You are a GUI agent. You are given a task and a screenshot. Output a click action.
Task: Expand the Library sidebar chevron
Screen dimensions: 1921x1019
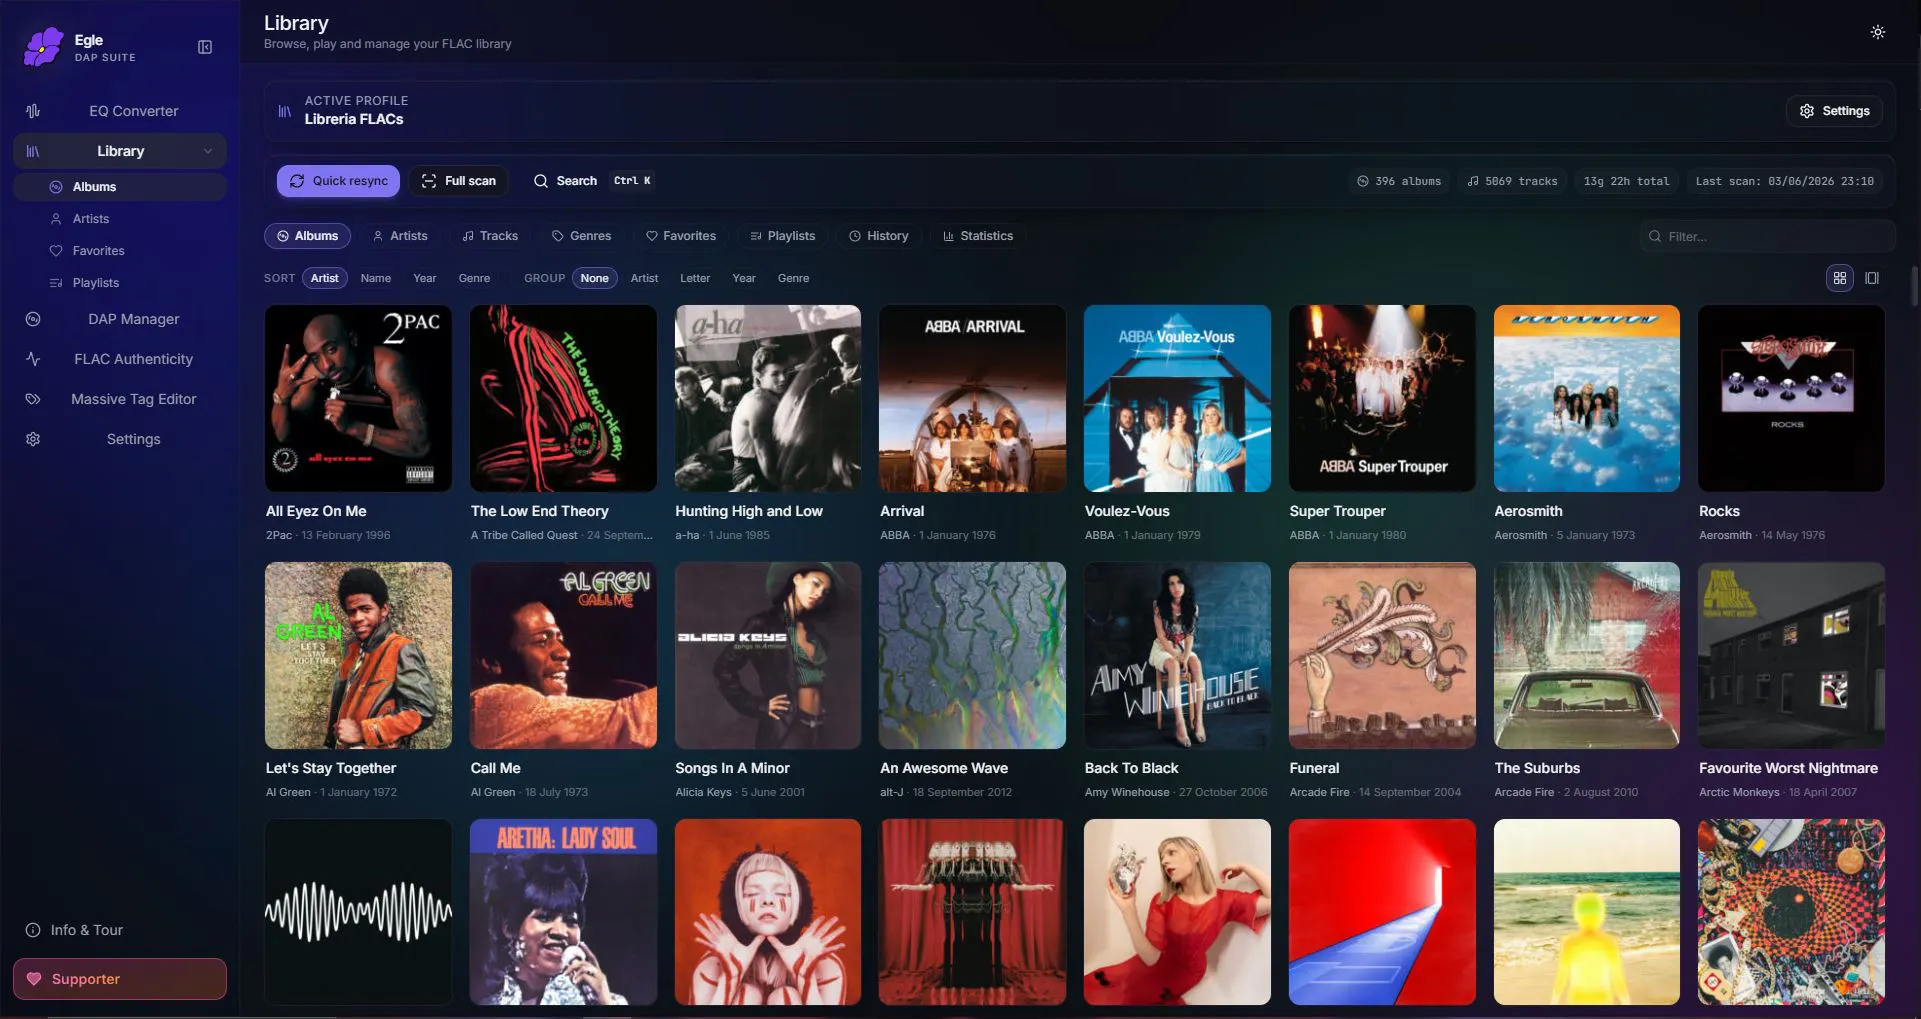pyautogui.click(x=208, y=151)
